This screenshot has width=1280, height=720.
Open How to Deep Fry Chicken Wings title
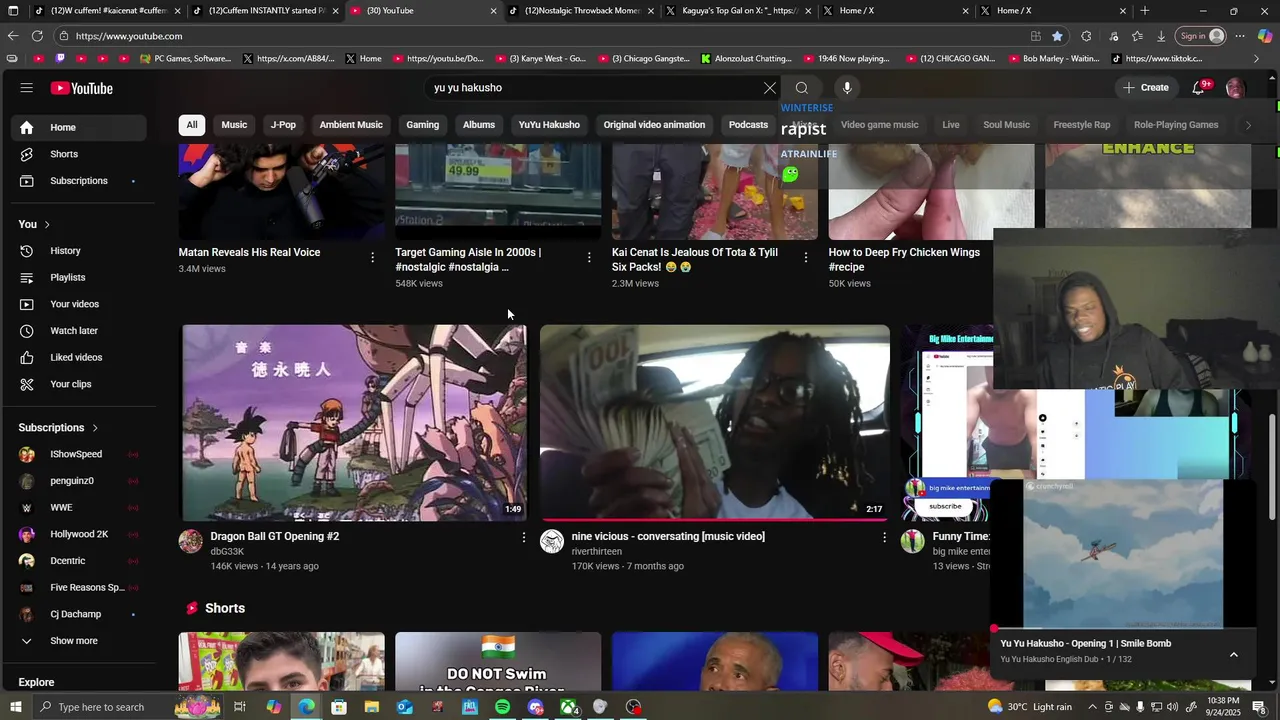904,260
